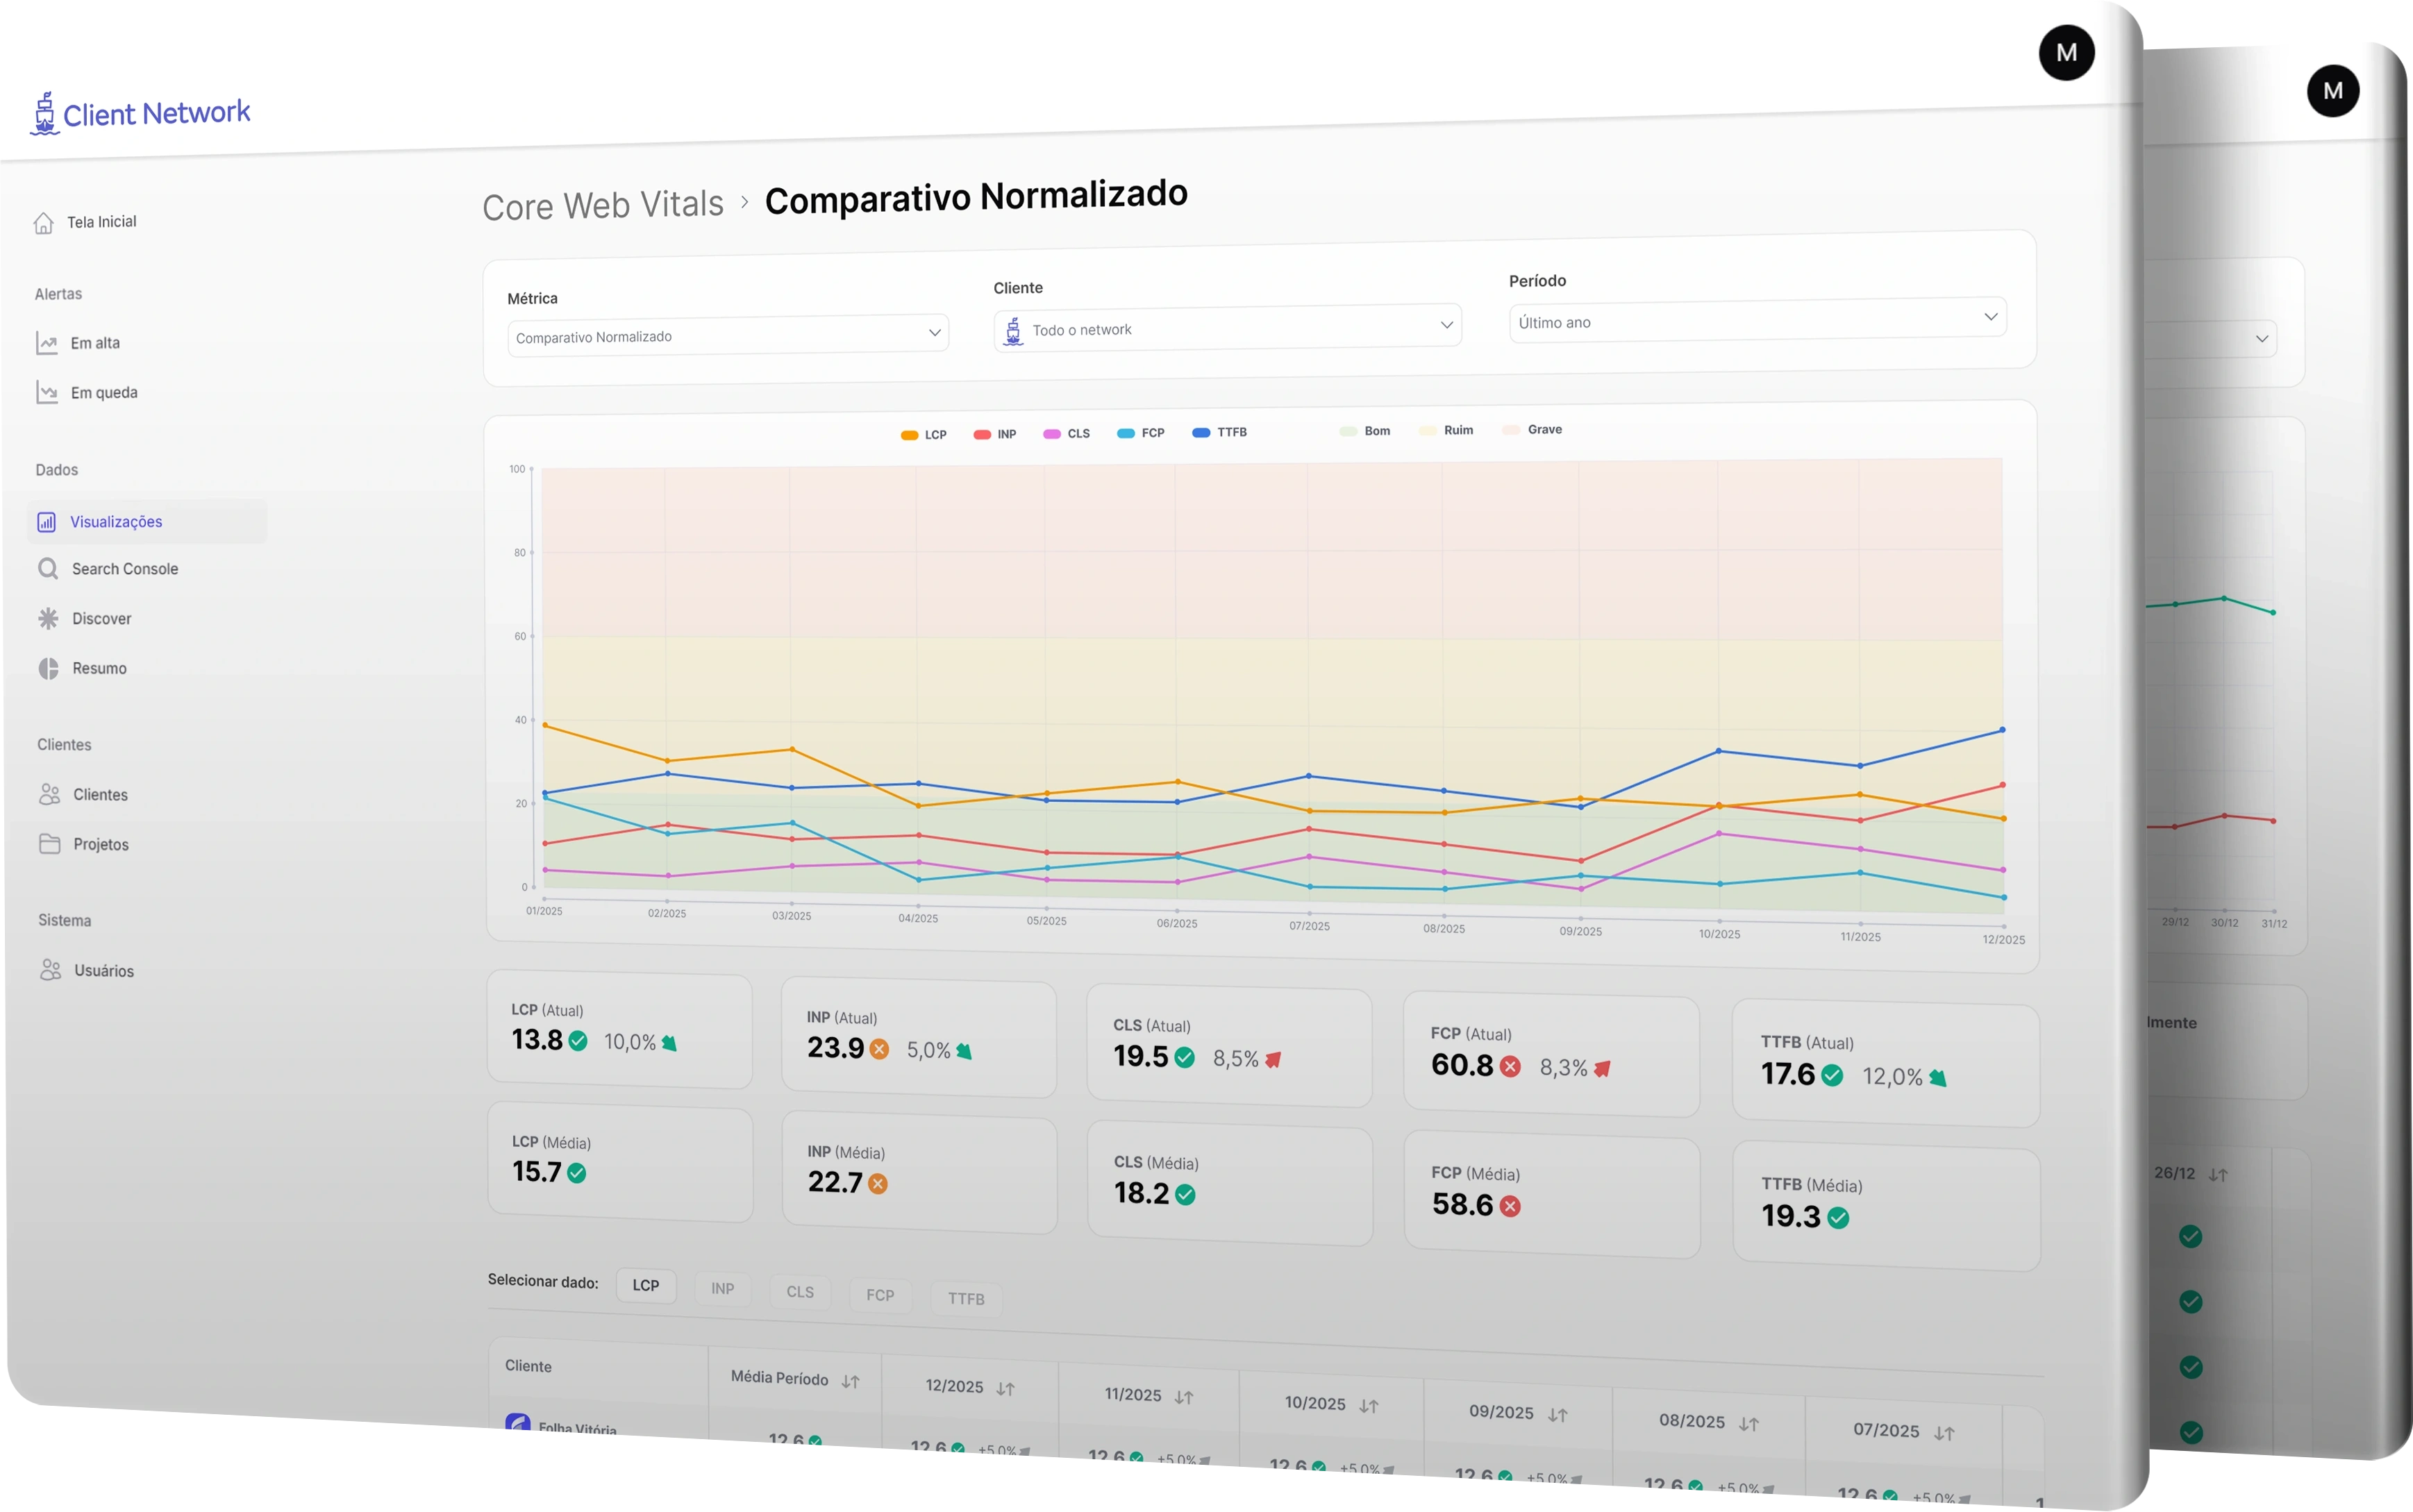Open the Período Último ano dropdown
The image size is (2413, 1512).
click(x=1757, y=320)
